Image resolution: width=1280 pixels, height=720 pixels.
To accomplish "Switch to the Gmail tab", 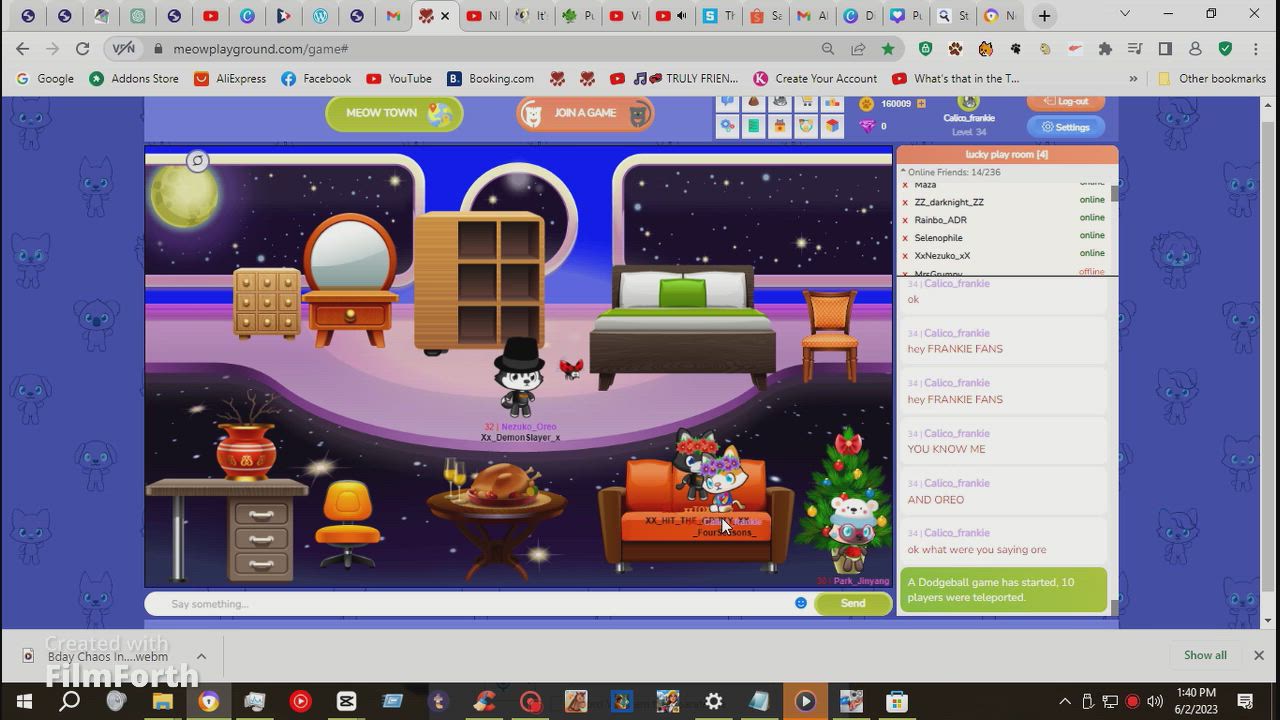I will point(393,16).
